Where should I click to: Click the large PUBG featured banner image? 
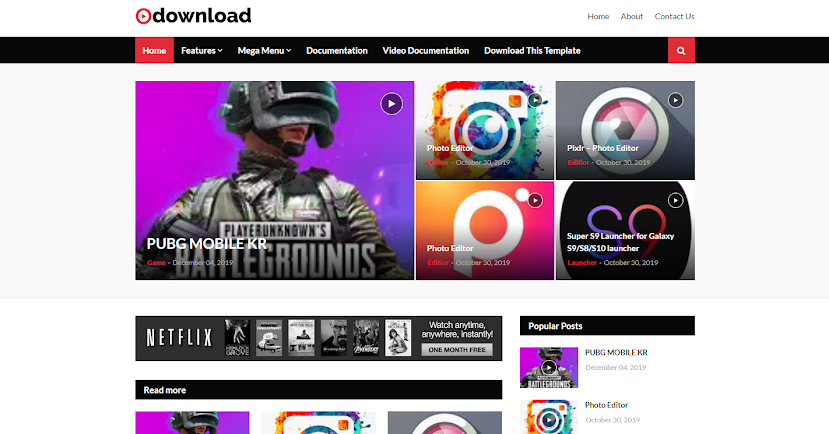(x=274, y=180)
